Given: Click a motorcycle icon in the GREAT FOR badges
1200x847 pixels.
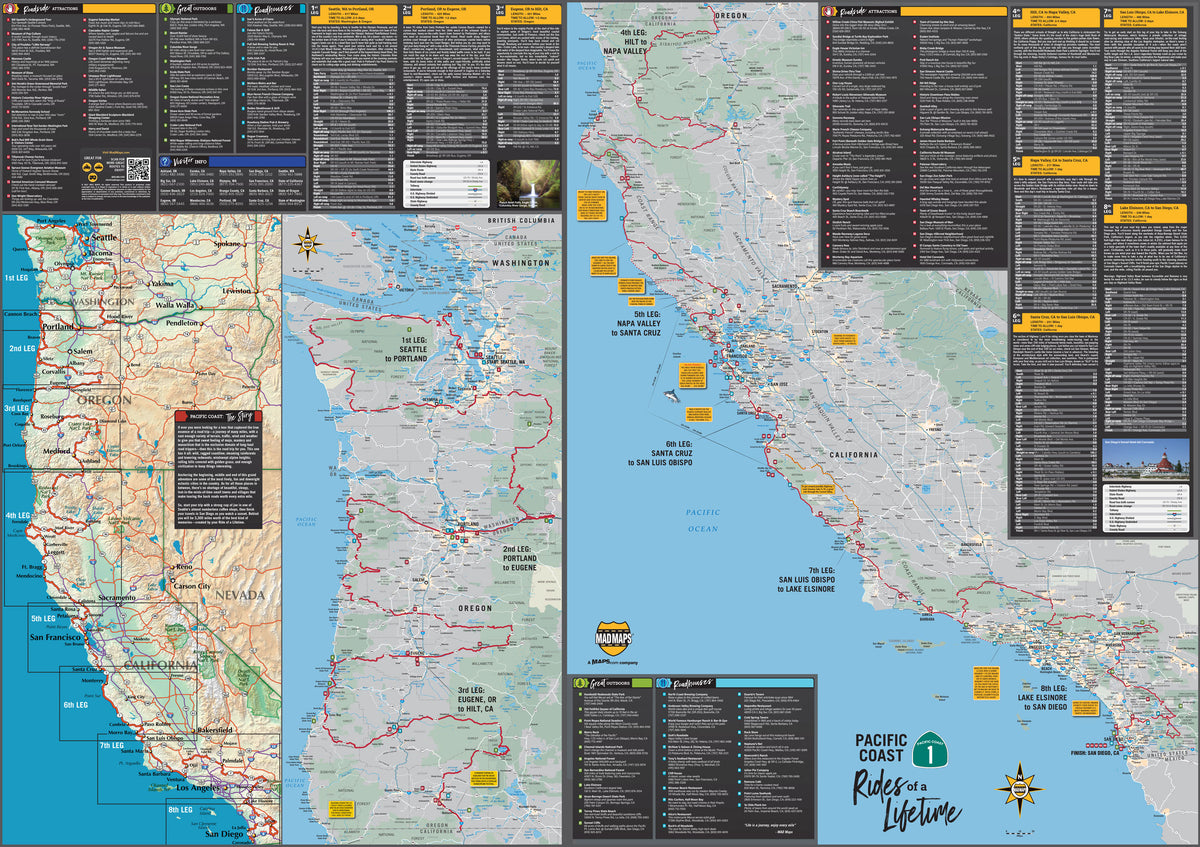Looking at the screenshot, I should [x=87, y=167].
